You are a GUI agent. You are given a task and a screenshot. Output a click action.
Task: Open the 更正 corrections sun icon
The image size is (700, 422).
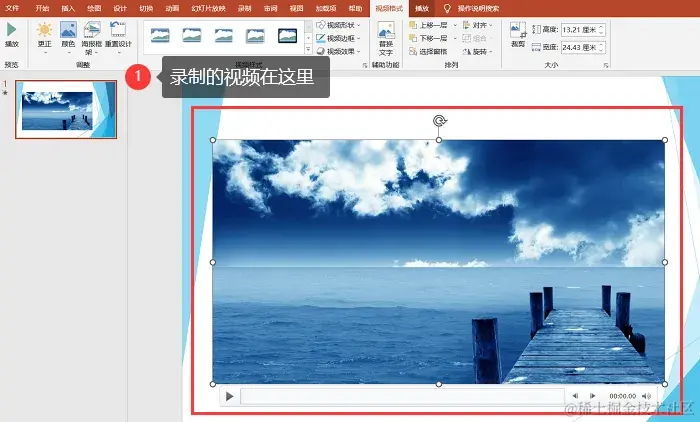[x=44, y=29]
